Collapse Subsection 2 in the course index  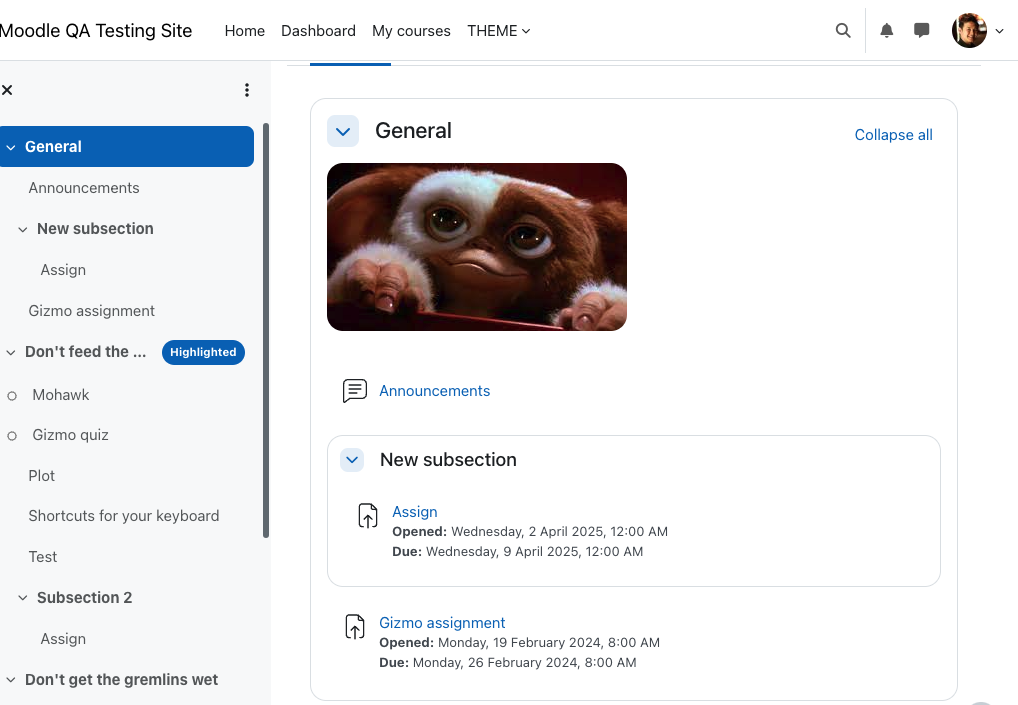23,598
